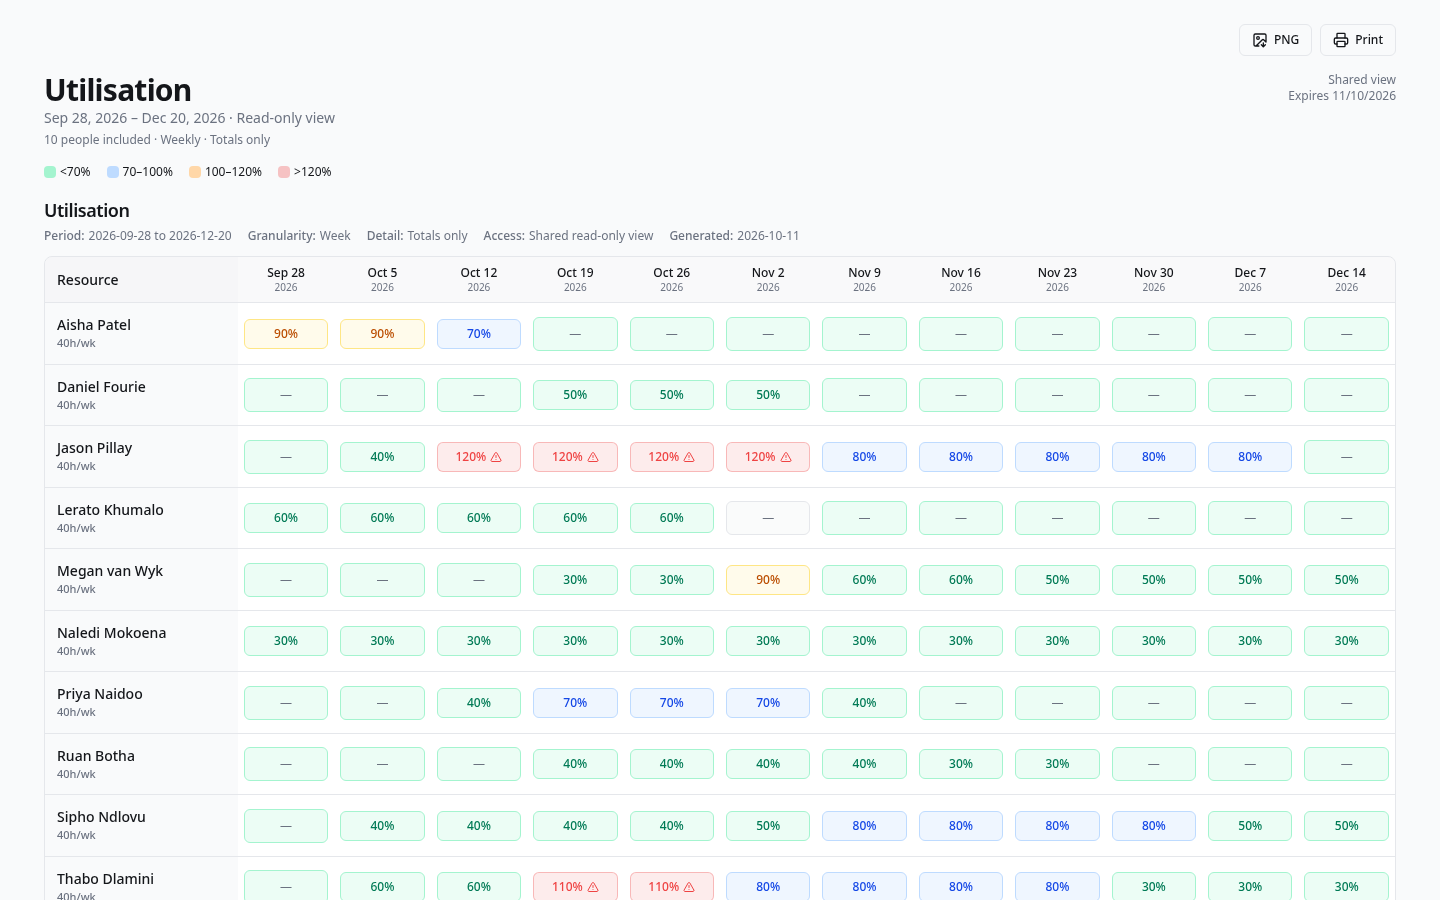Click Sipho Ndlovu's 80% cell for Nov 30
This screenshot has height=900, width=1440.
(x=1154, y=826)
